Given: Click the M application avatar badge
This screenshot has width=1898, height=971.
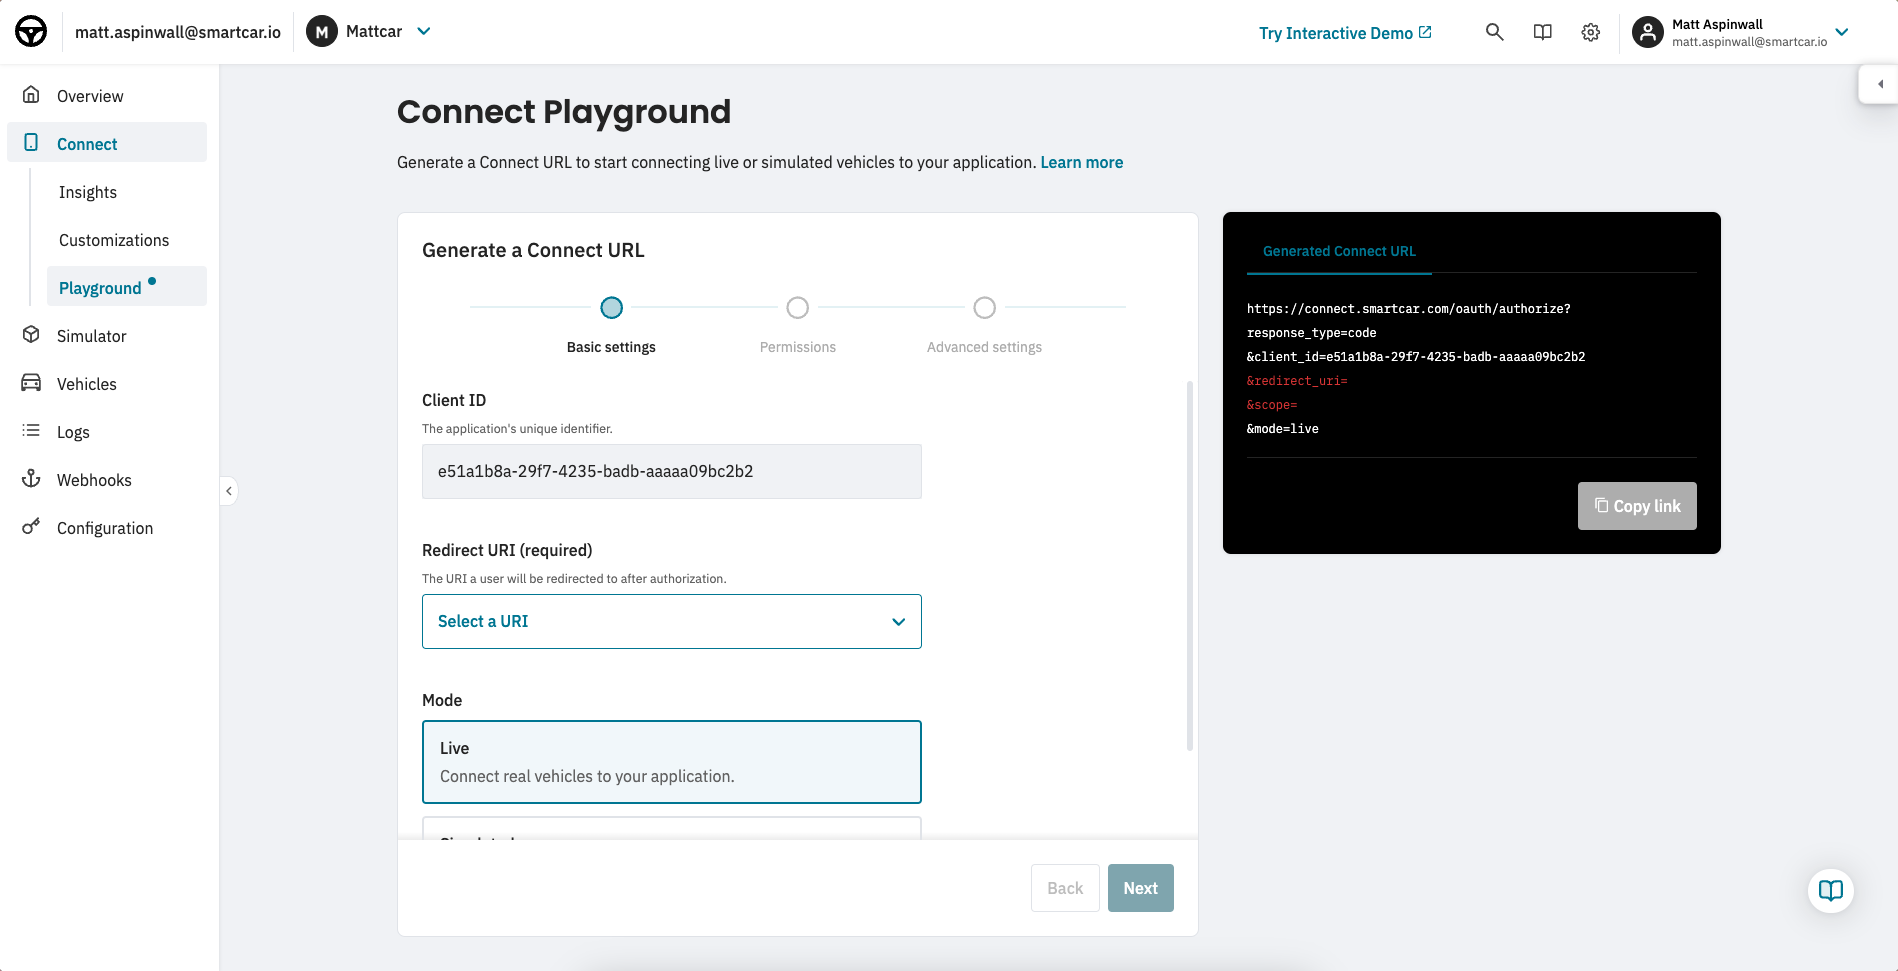Looking at the screenshot, I should click(322, 32).
